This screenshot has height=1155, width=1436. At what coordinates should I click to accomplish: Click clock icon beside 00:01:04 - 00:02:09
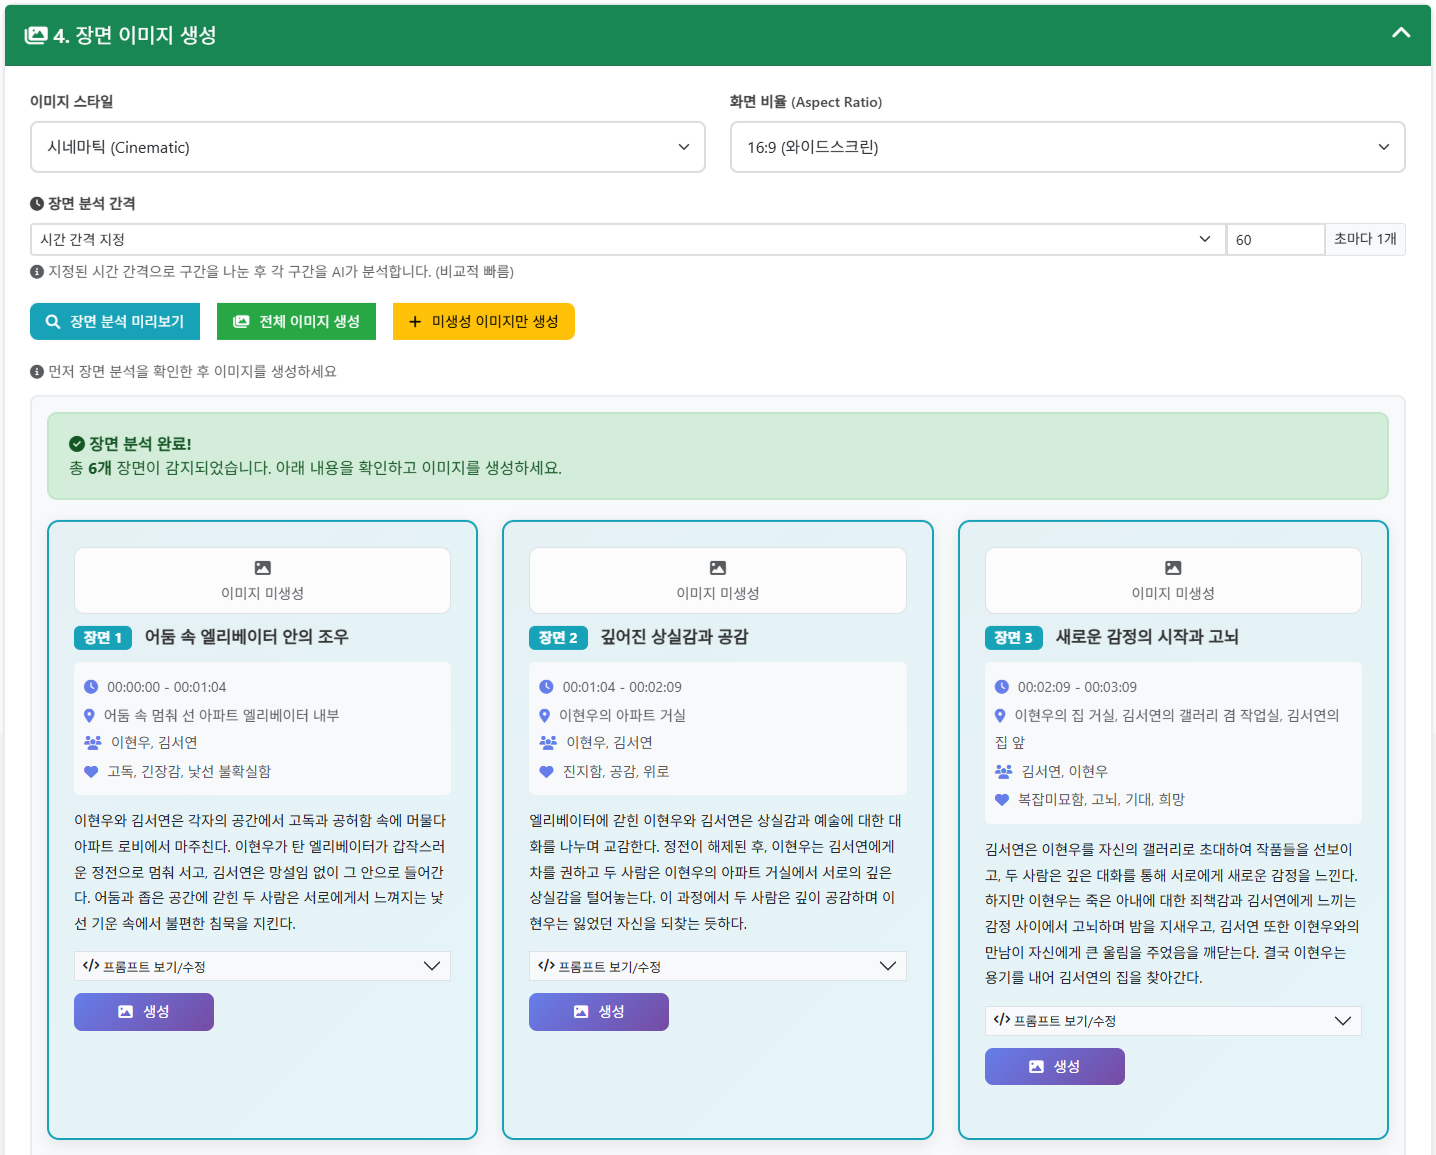[546, 687]
